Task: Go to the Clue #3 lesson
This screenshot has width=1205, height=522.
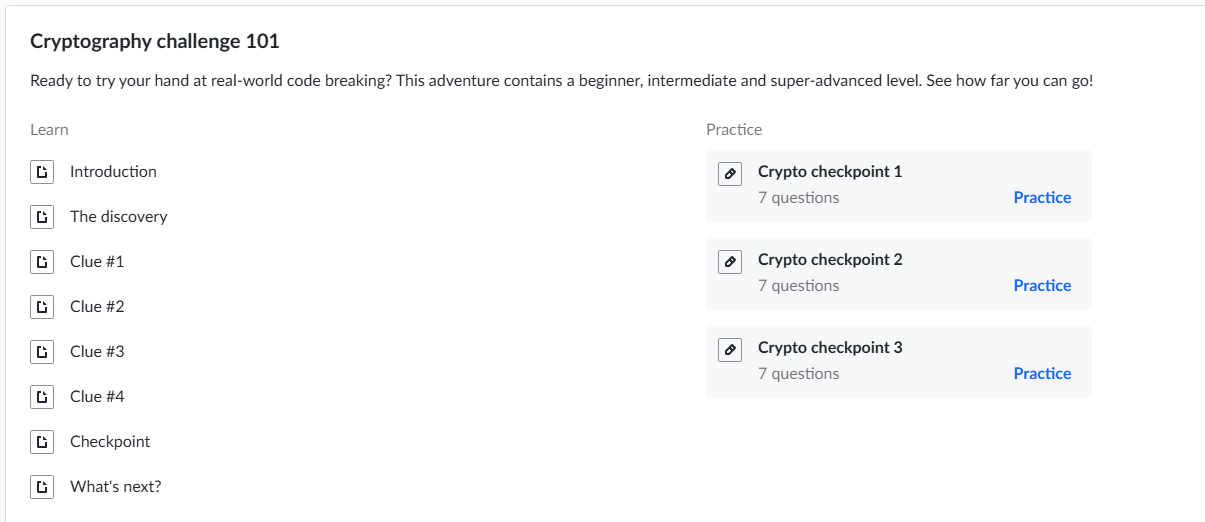Action: tap(97, 352)
